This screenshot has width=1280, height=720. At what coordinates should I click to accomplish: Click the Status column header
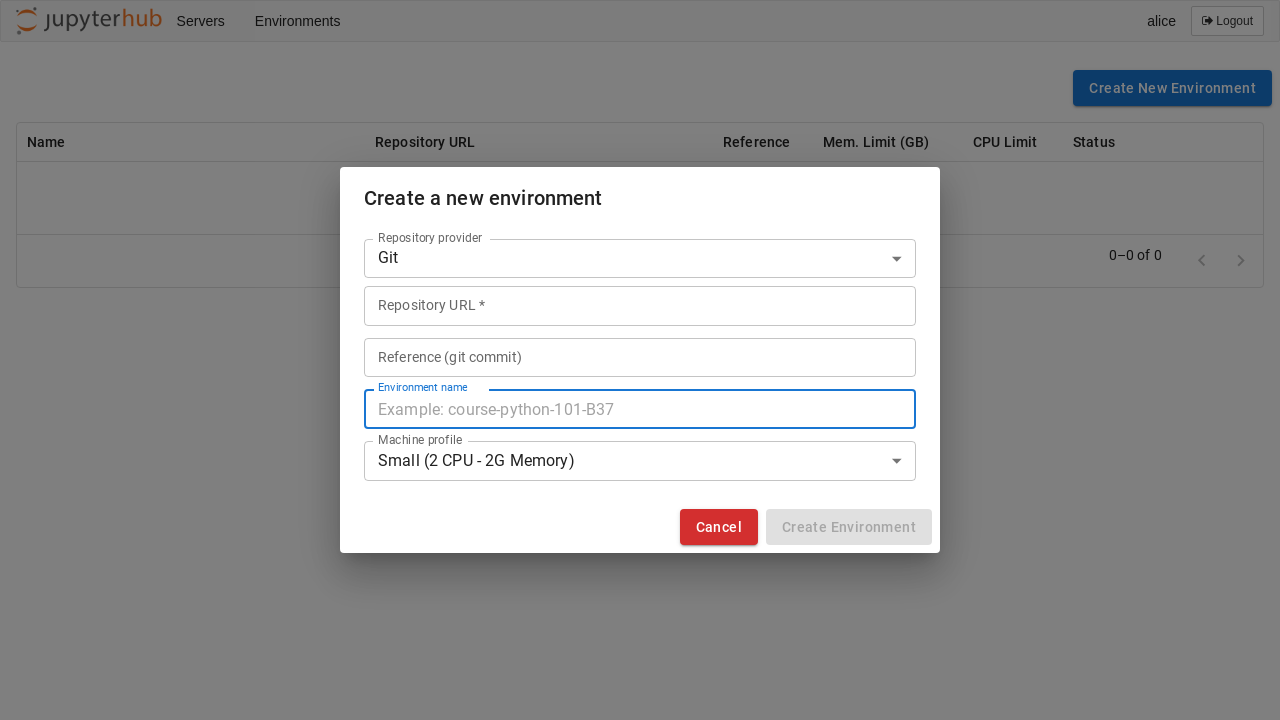[1093, 142]
